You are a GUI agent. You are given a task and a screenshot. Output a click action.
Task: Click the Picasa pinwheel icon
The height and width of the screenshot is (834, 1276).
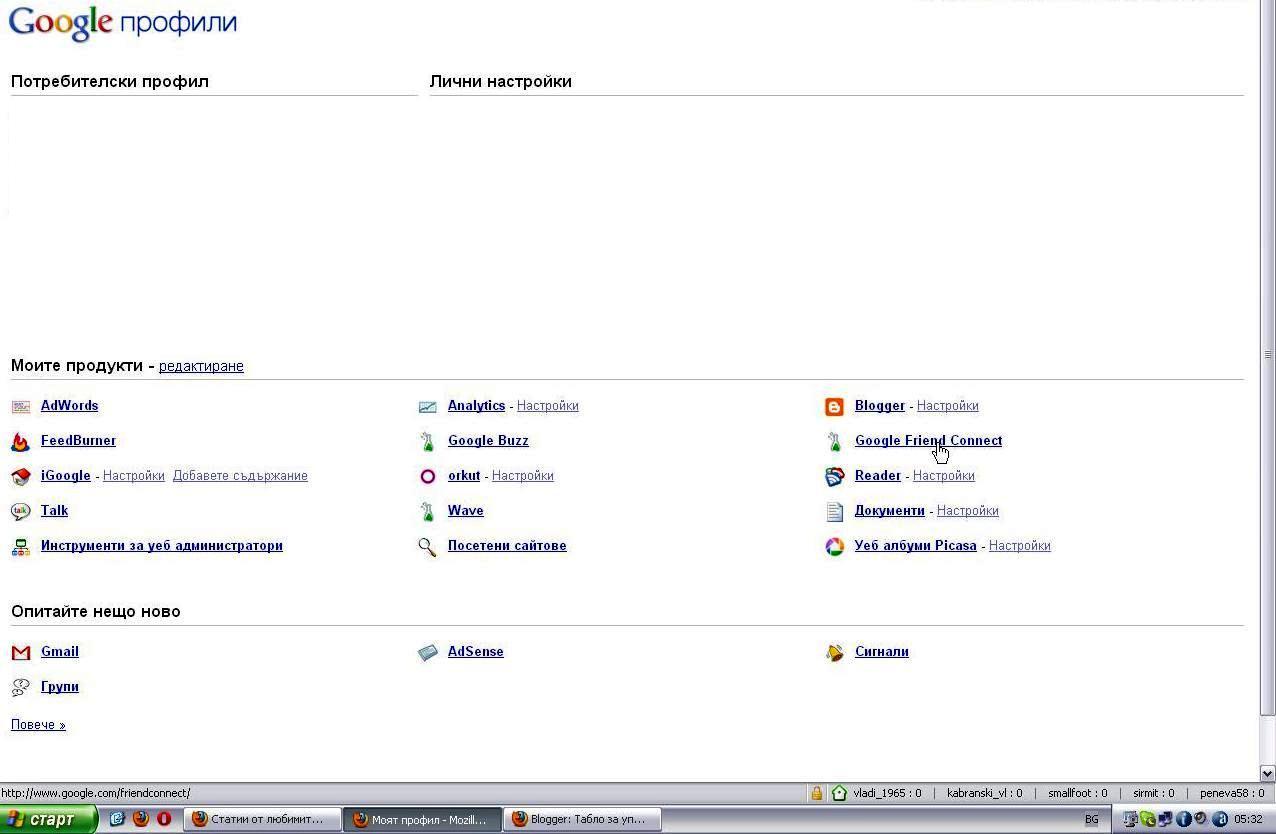[834, 546]
